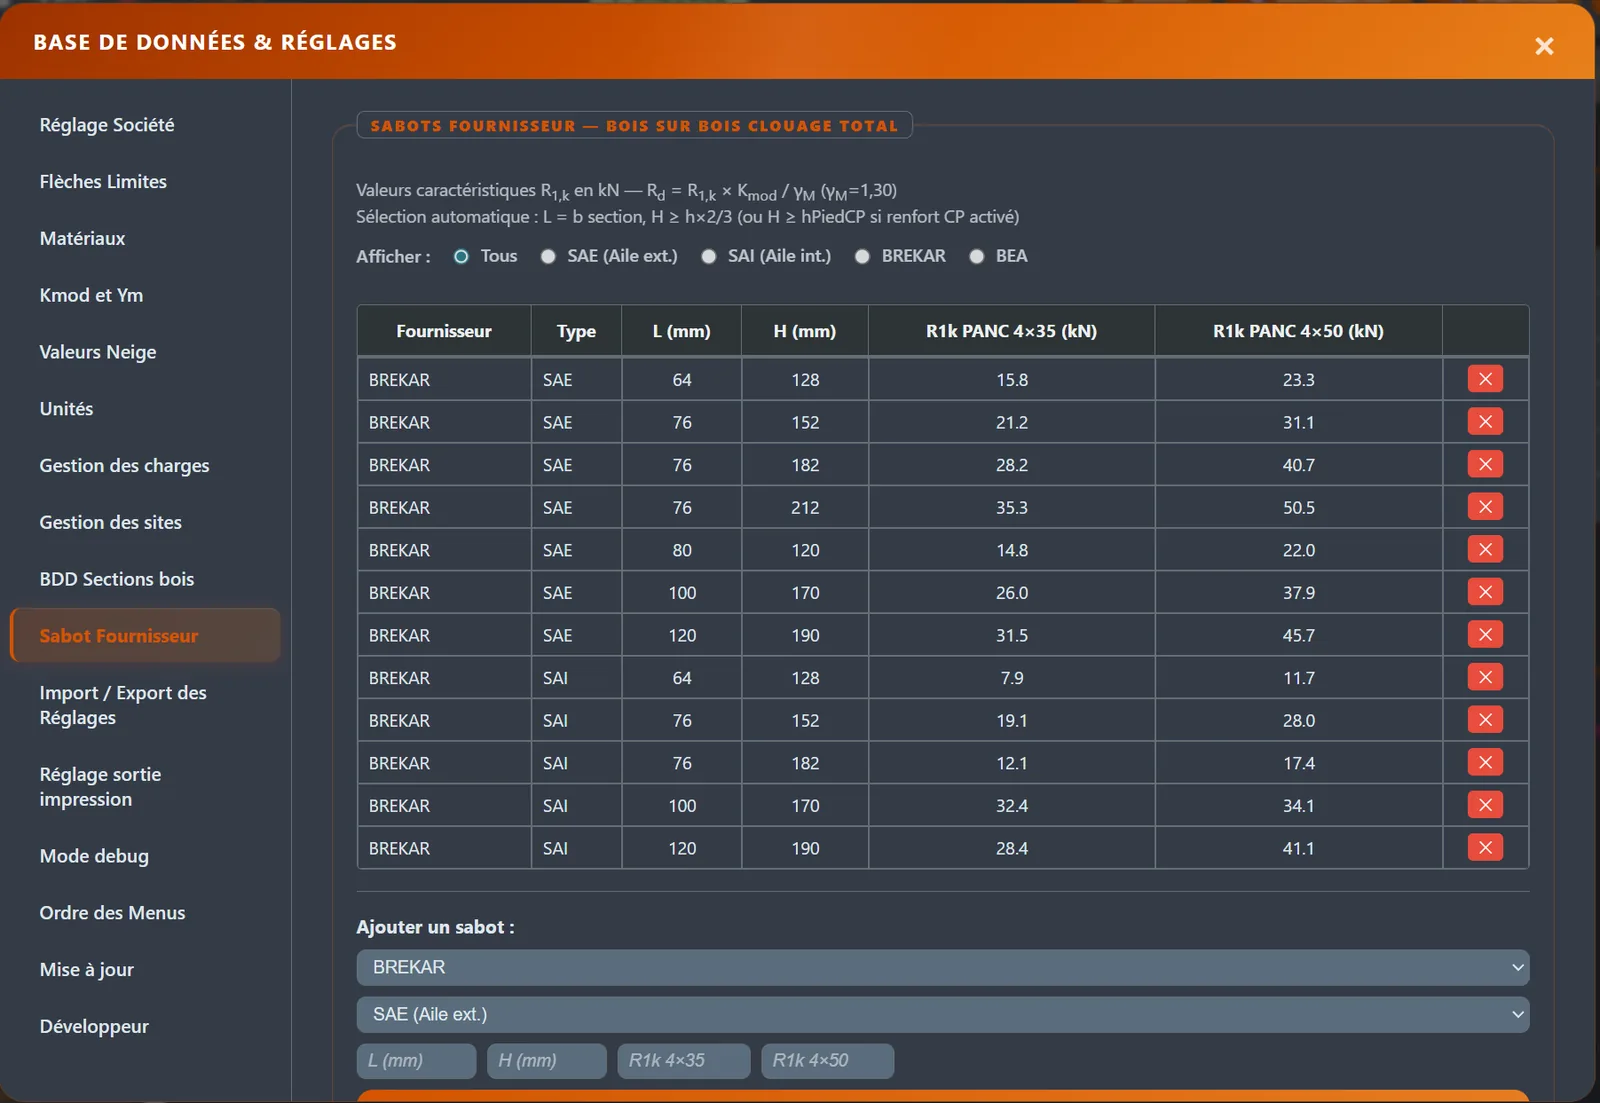Focus the R1k 4×35 input field

(684, 1061)
